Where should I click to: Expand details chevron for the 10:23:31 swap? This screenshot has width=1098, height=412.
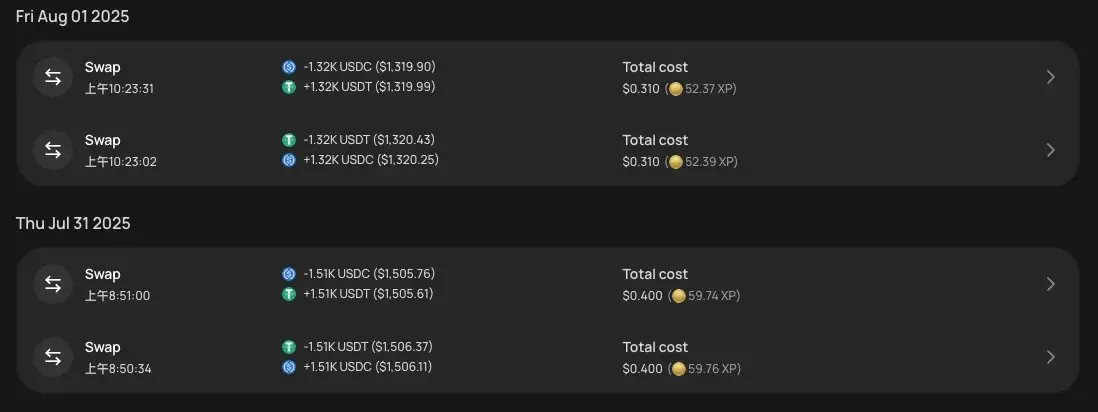pyautogui.click(x=1050, y=77)
